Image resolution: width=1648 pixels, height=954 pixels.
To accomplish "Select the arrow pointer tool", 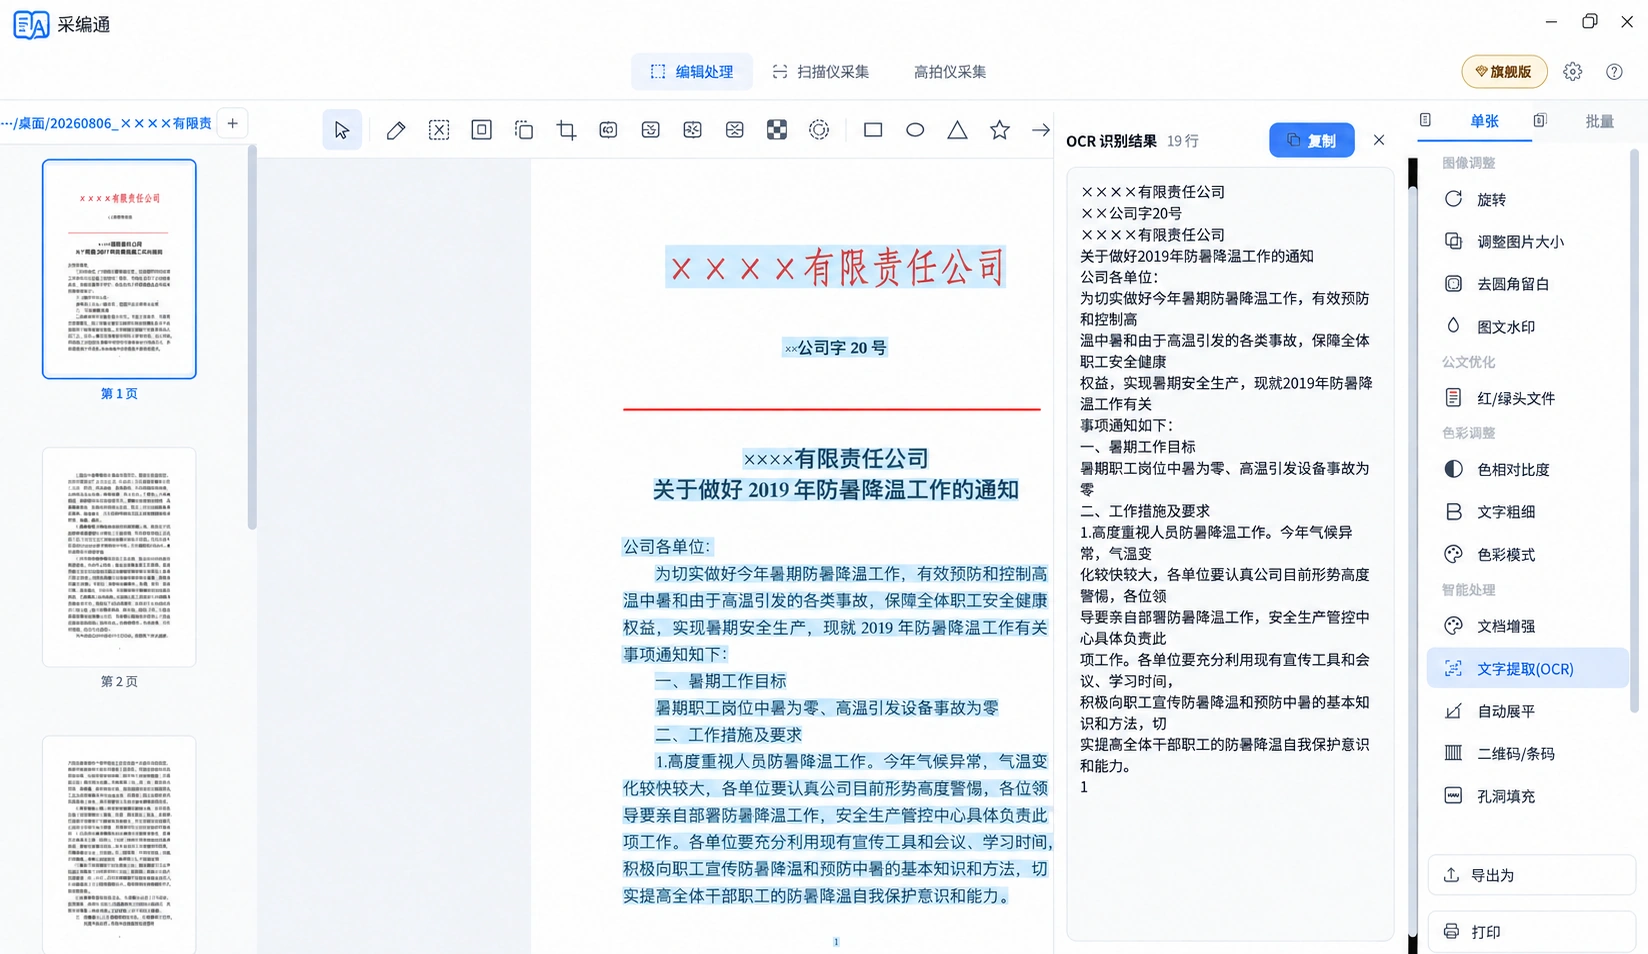I will 342,130.
